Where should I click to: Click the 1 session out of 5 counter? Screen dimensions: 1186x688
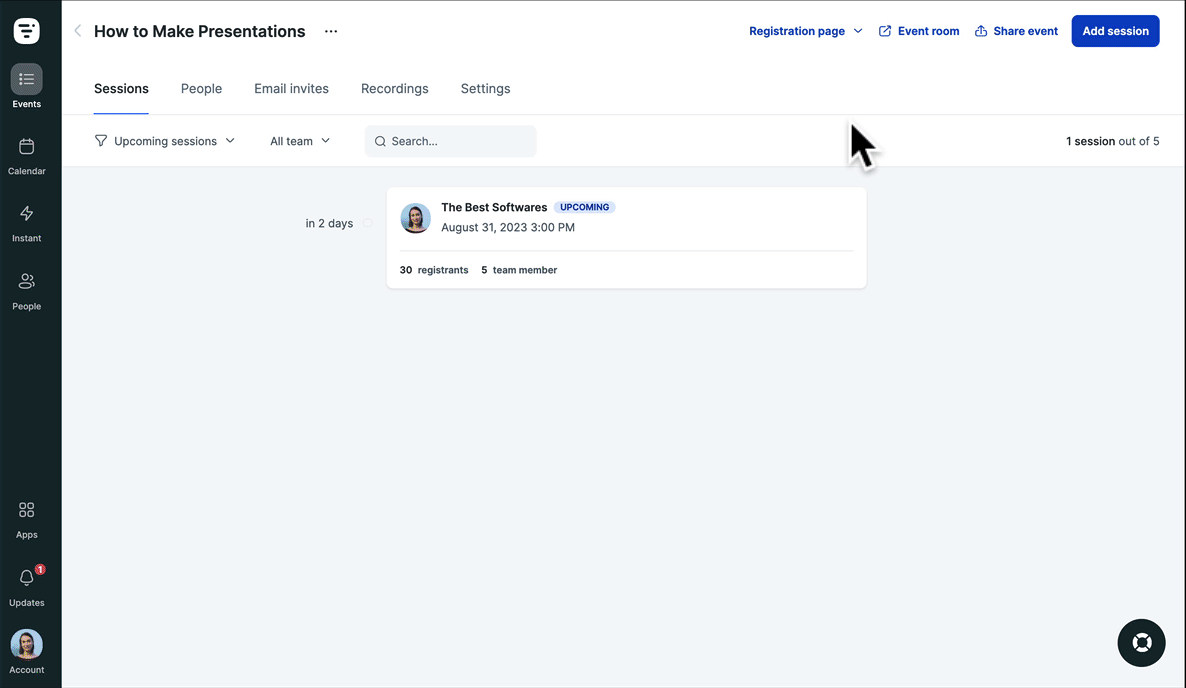(x=1113, y=141)
